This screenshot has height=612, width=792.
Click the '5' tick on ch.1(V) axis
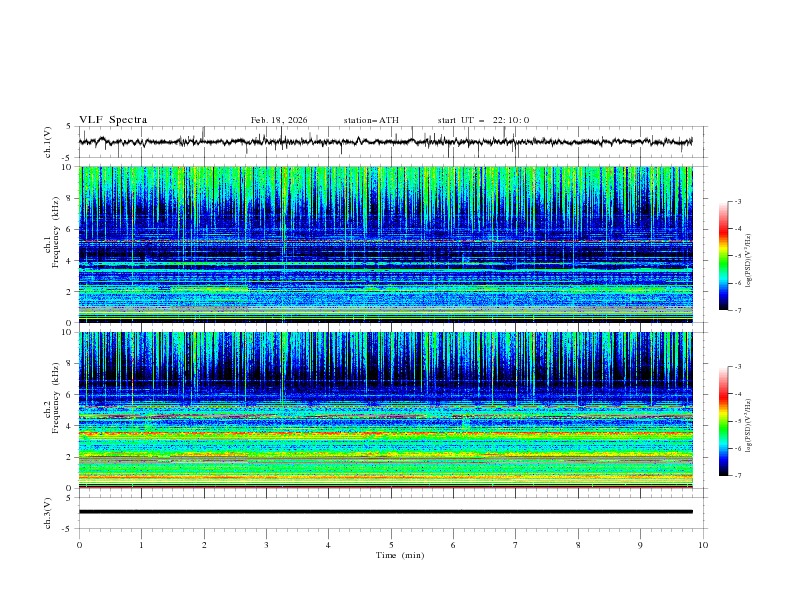point(69,126)
